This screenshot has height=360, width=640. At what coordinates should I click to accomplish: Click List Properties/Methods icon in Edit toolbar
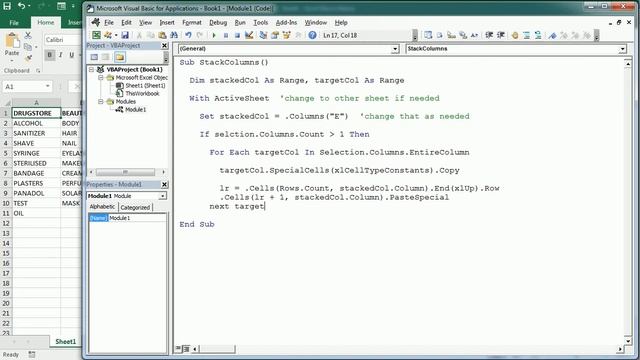coord(428,35)
